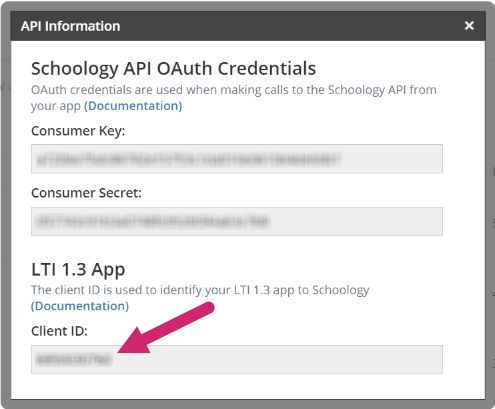495x409 pixels.
Task: Click the pink arrow annotation
Action: point(166,327)
